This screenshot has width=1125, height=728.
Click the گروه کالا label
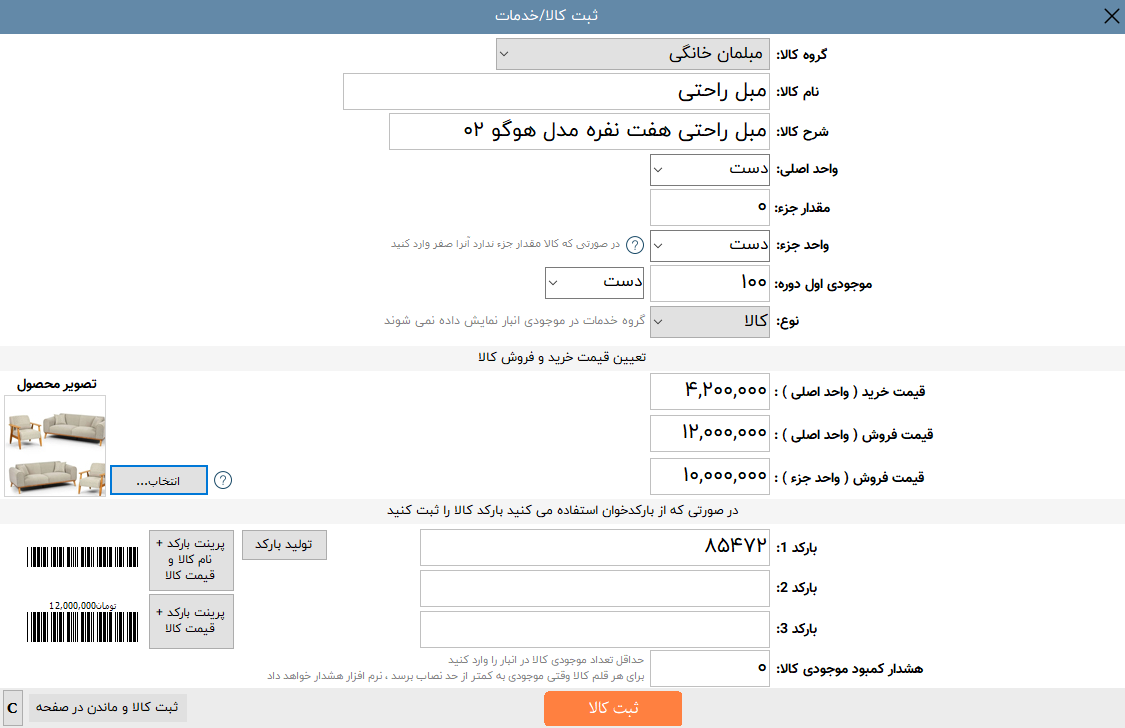801,55
